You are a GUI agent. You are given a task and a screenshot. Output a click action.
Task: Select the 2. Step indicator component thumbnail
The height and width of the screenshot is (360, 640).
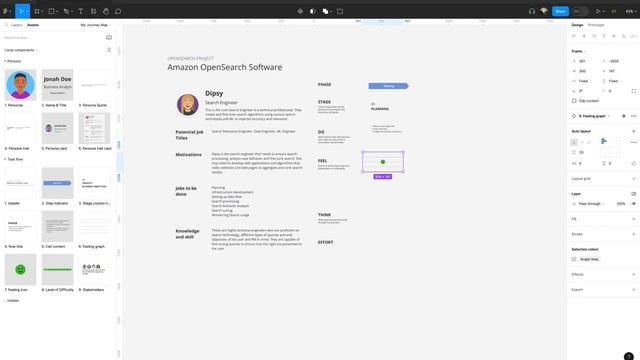58,183
